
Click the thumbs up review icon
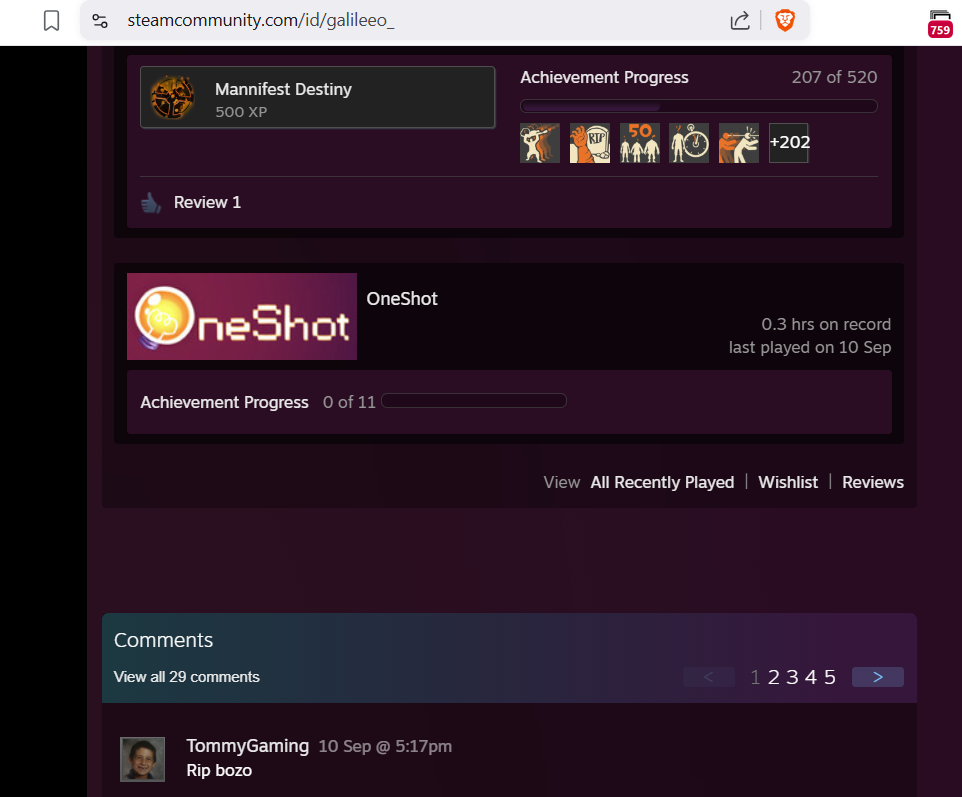tap(151, 202)
